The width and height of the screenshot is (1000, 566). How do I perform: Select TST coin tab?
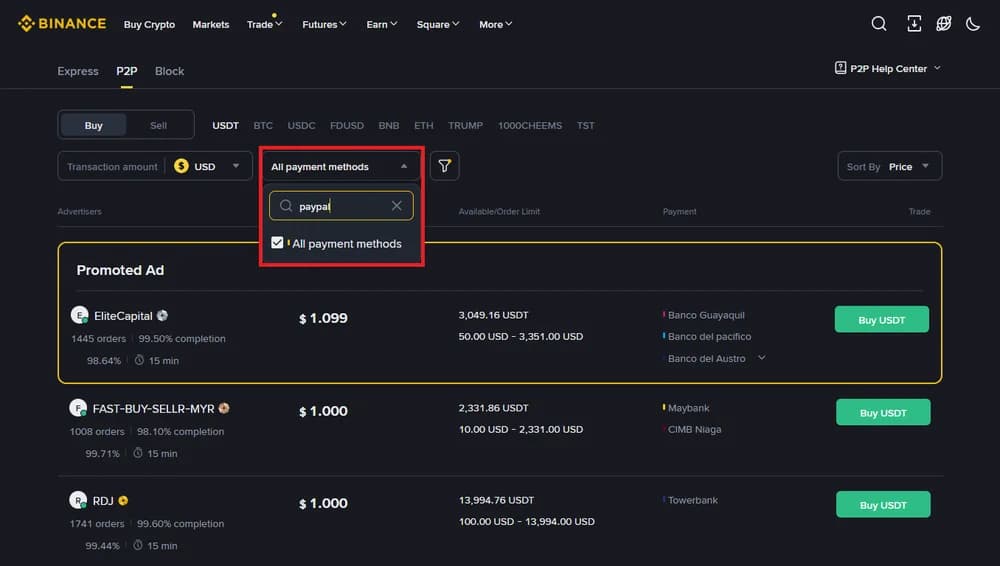585,125
